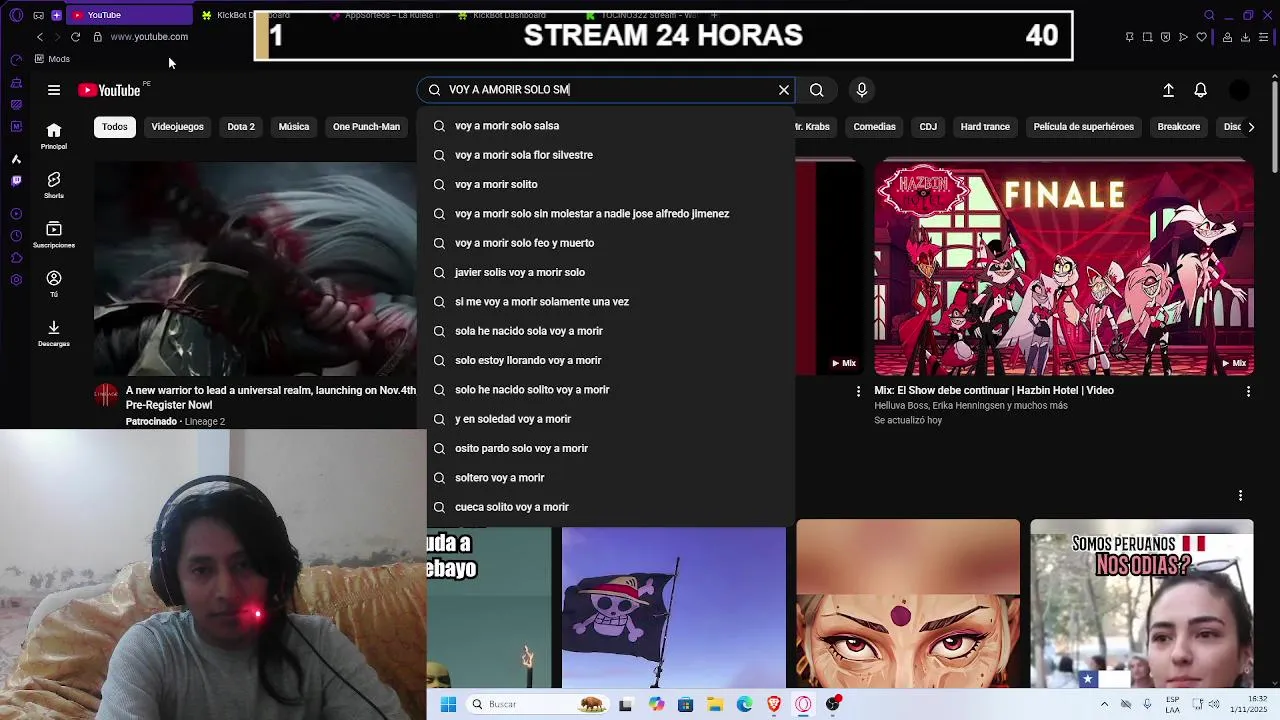
Task: Open the pinboard pin icon
Action: click(x=1129, y=37)
